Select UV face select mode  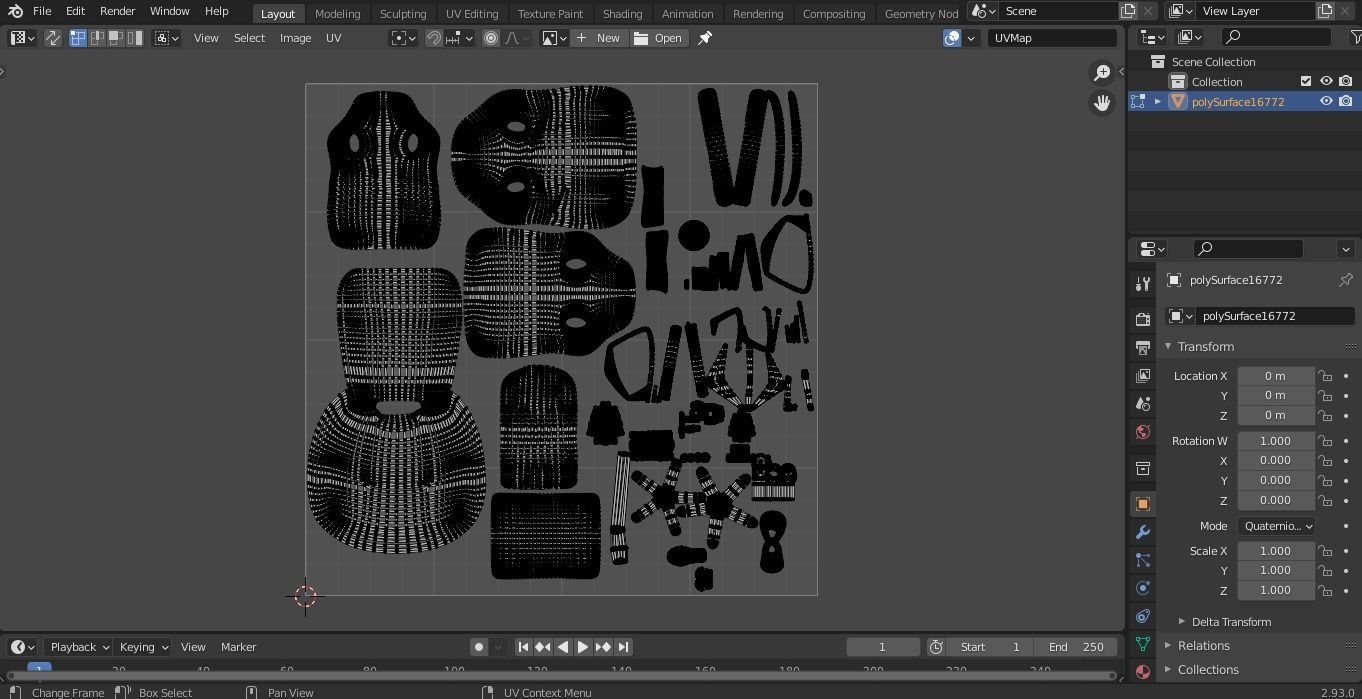click(x=116, y=38)
